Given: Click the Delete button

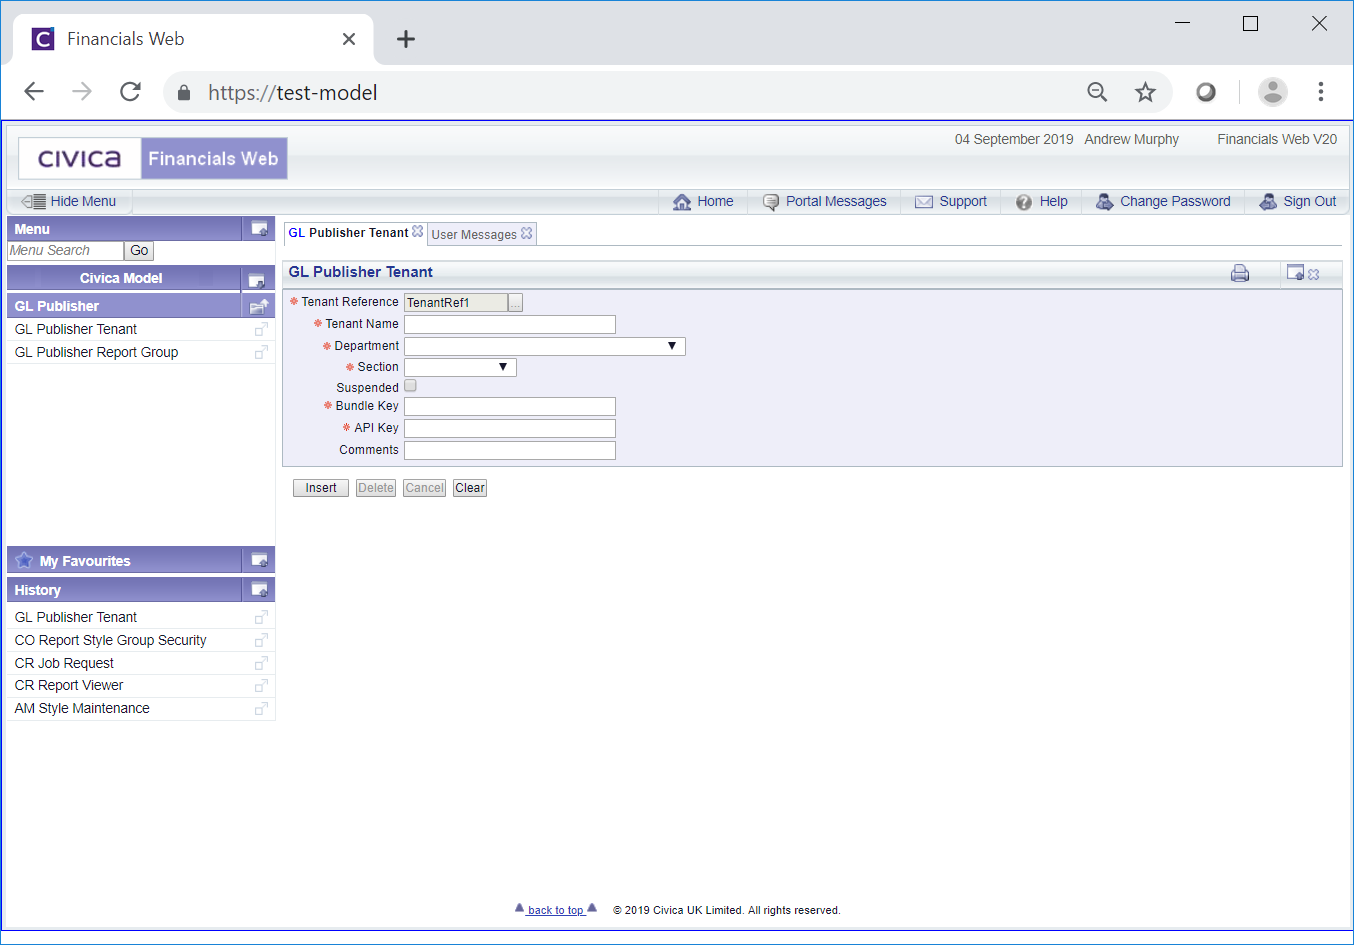Looking at the screenshot, I should click(x=376, y=488).
